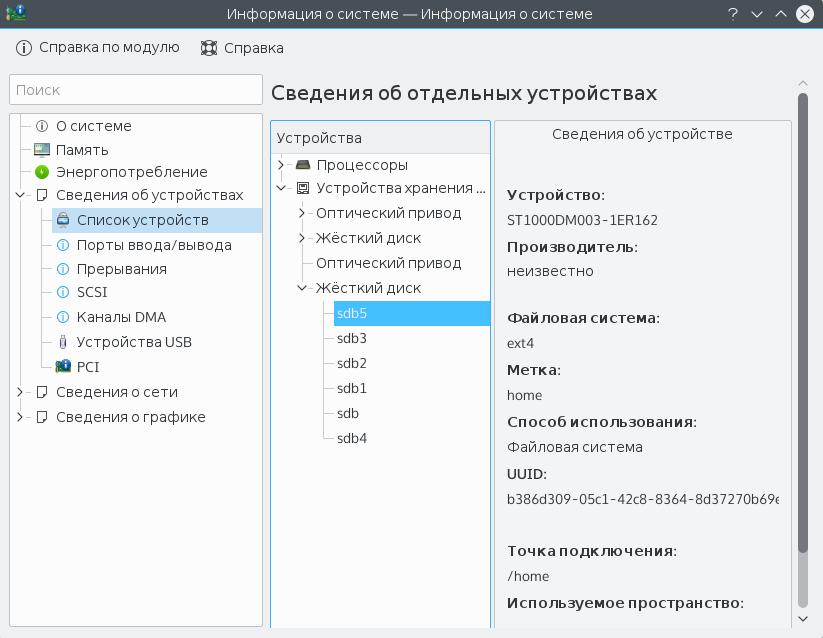Expand Сведения о сети category
Image resolution: width=823 pixels, height=638 pixels.
point(21,391)
